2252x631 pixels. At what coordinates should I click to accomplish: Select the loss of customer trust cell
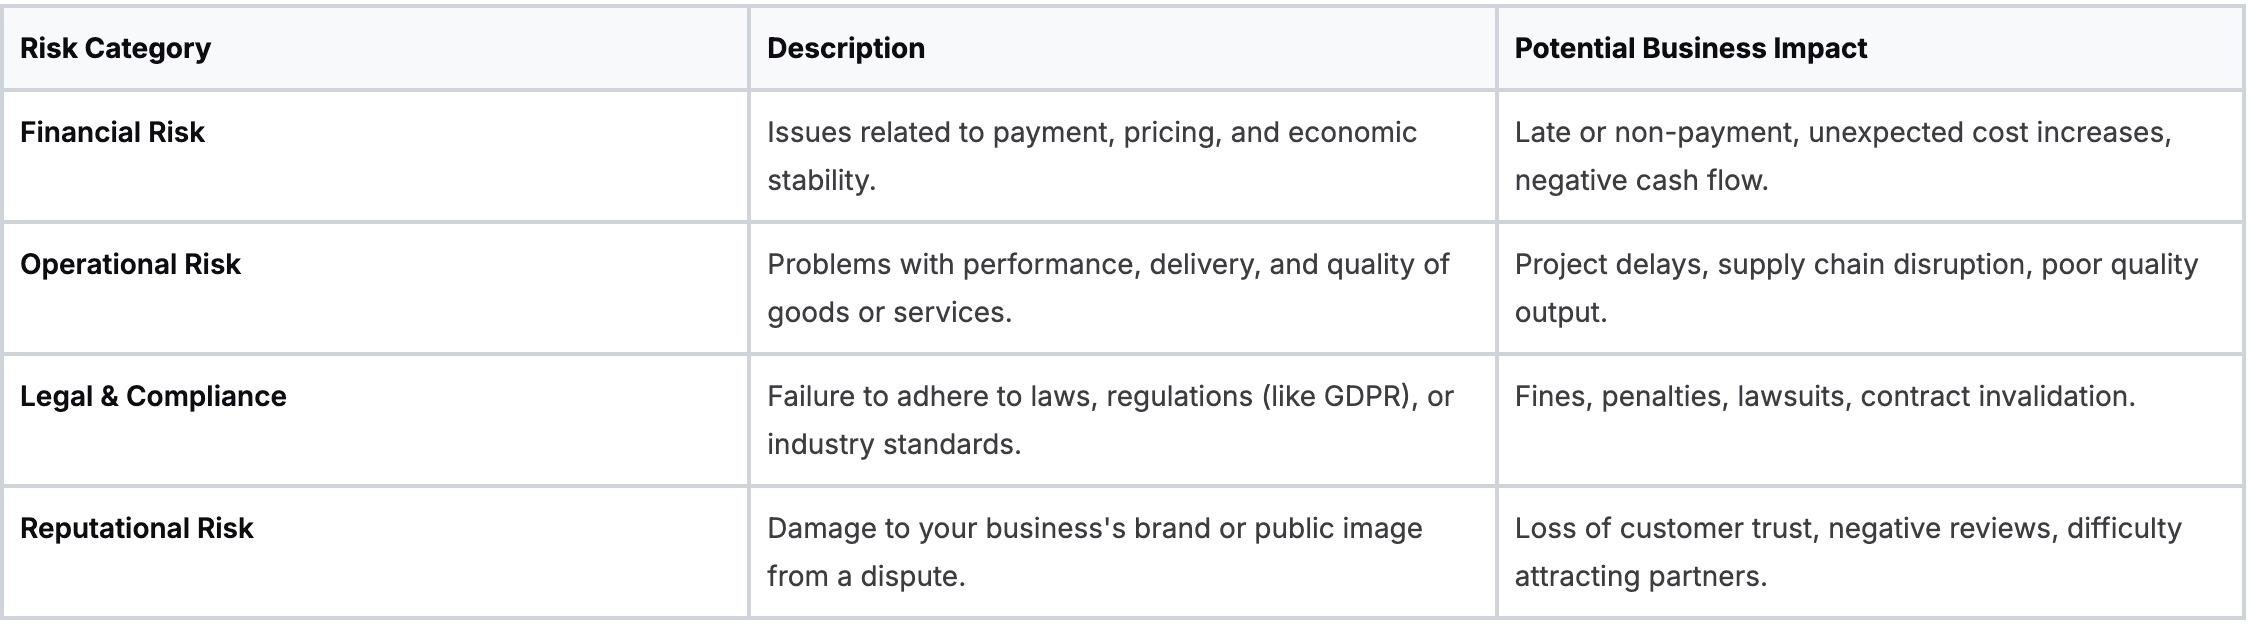1847,552
